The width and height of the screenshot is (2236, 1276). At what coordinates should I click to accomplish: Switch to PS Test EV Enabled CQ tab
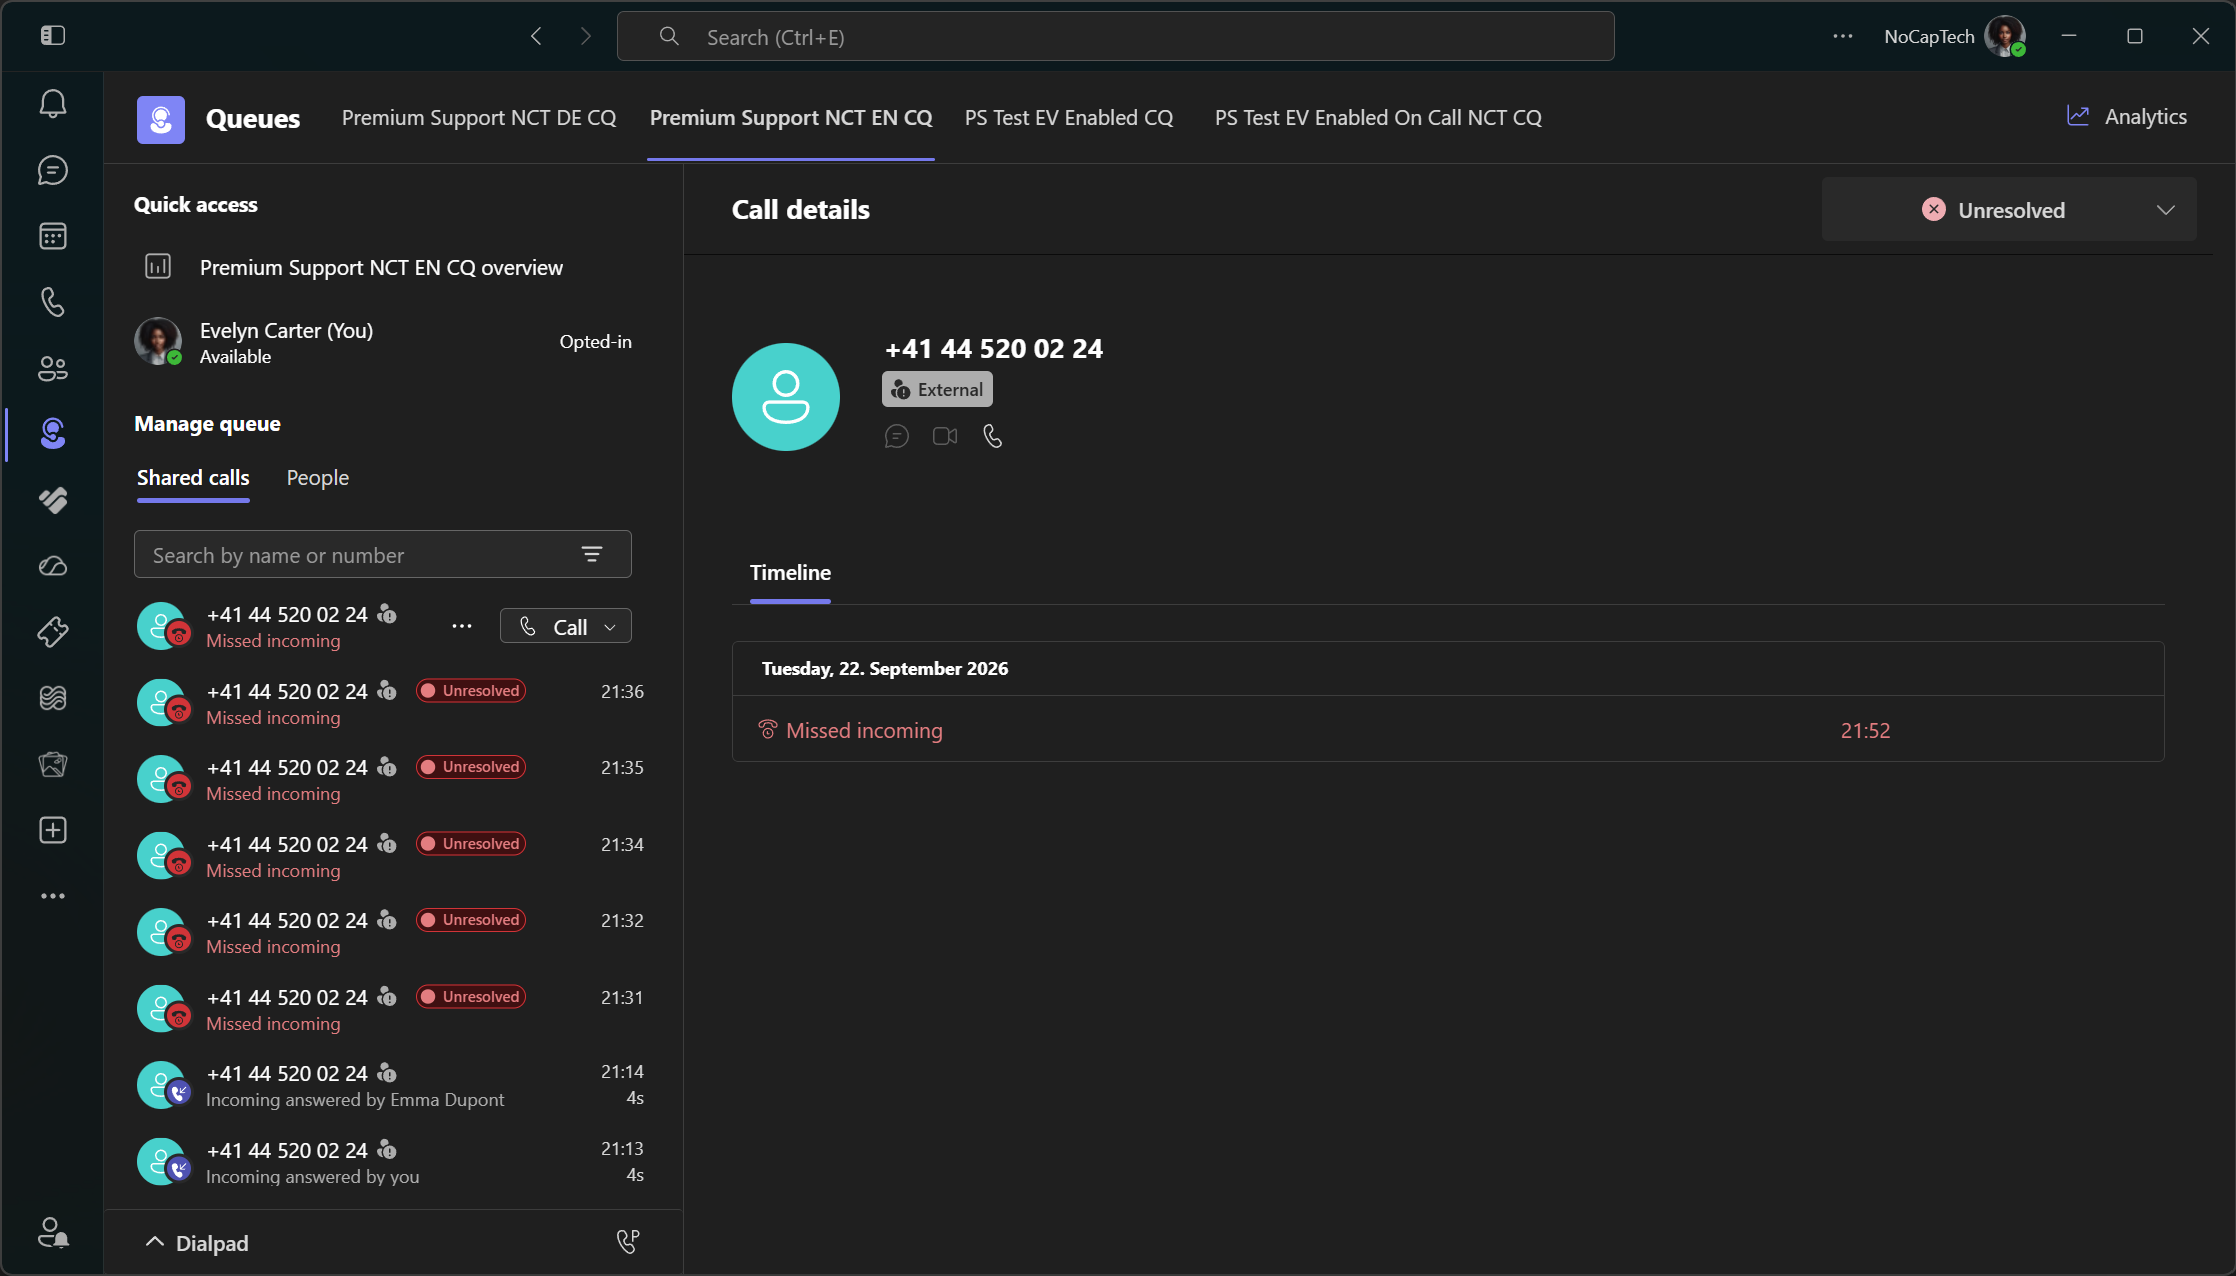point(1069,118)
